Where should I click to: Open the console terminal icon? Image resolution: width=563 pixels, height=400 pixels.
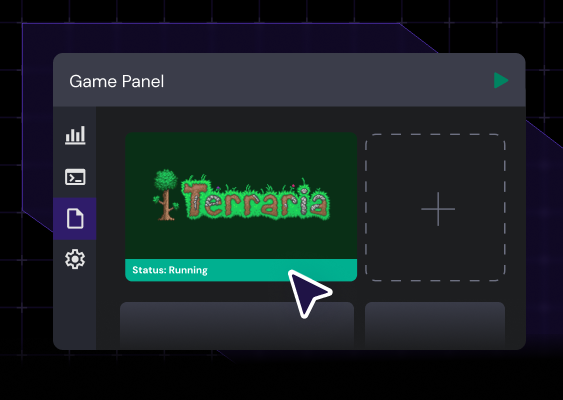point(75,177)
